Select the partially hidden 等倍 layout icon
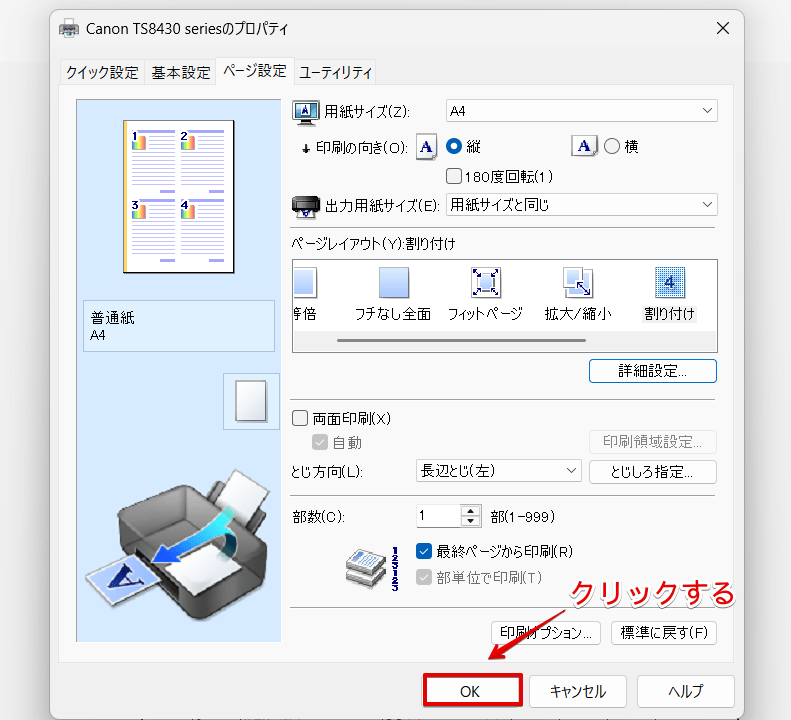791x720 pixels. [x=305, y=283]
